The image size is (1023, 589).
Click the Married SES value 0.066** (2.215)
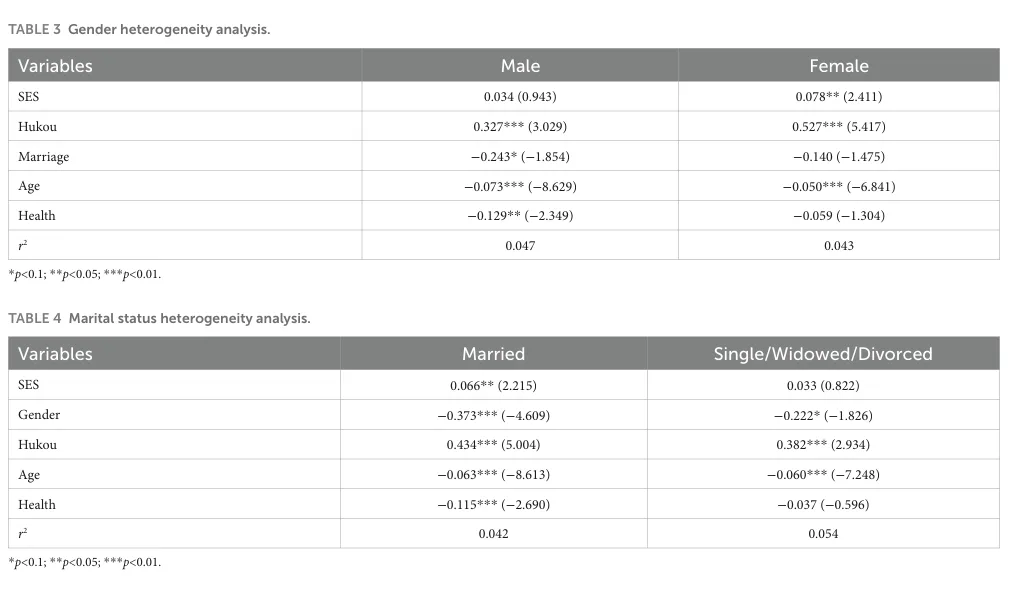pos(493,385)
